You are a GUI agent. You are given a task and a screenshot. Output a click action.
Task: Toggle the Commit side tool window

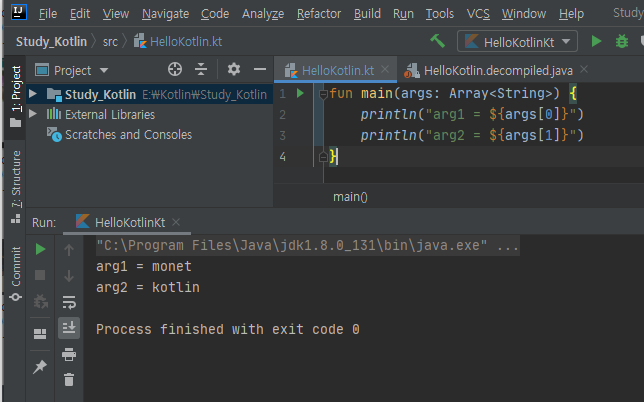(16, 273)
